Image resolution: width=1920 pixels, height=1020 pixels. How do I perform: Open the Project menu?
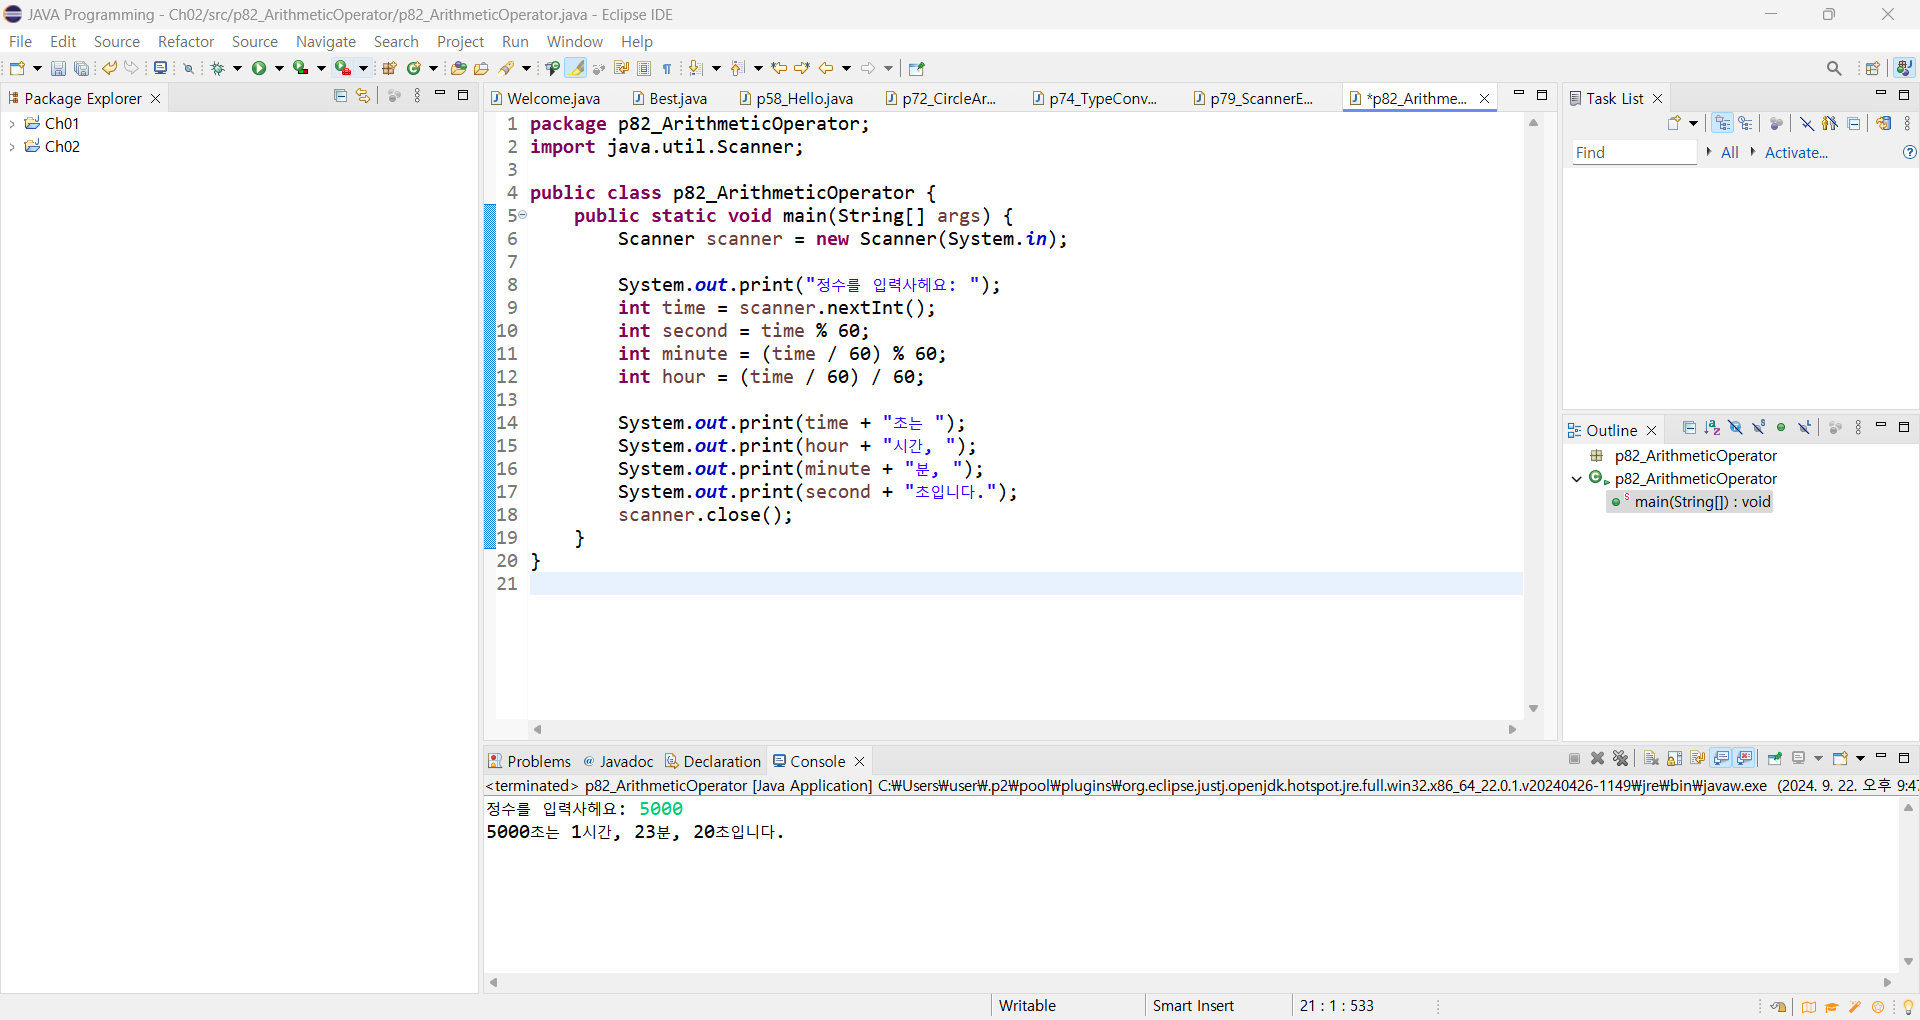point(460,41)
